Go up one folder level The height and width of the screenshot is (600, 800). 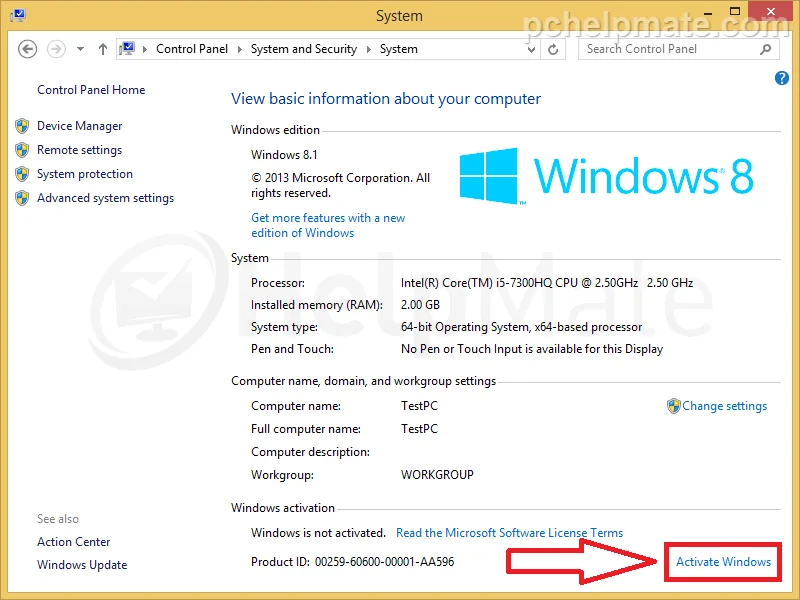[103, 49]
